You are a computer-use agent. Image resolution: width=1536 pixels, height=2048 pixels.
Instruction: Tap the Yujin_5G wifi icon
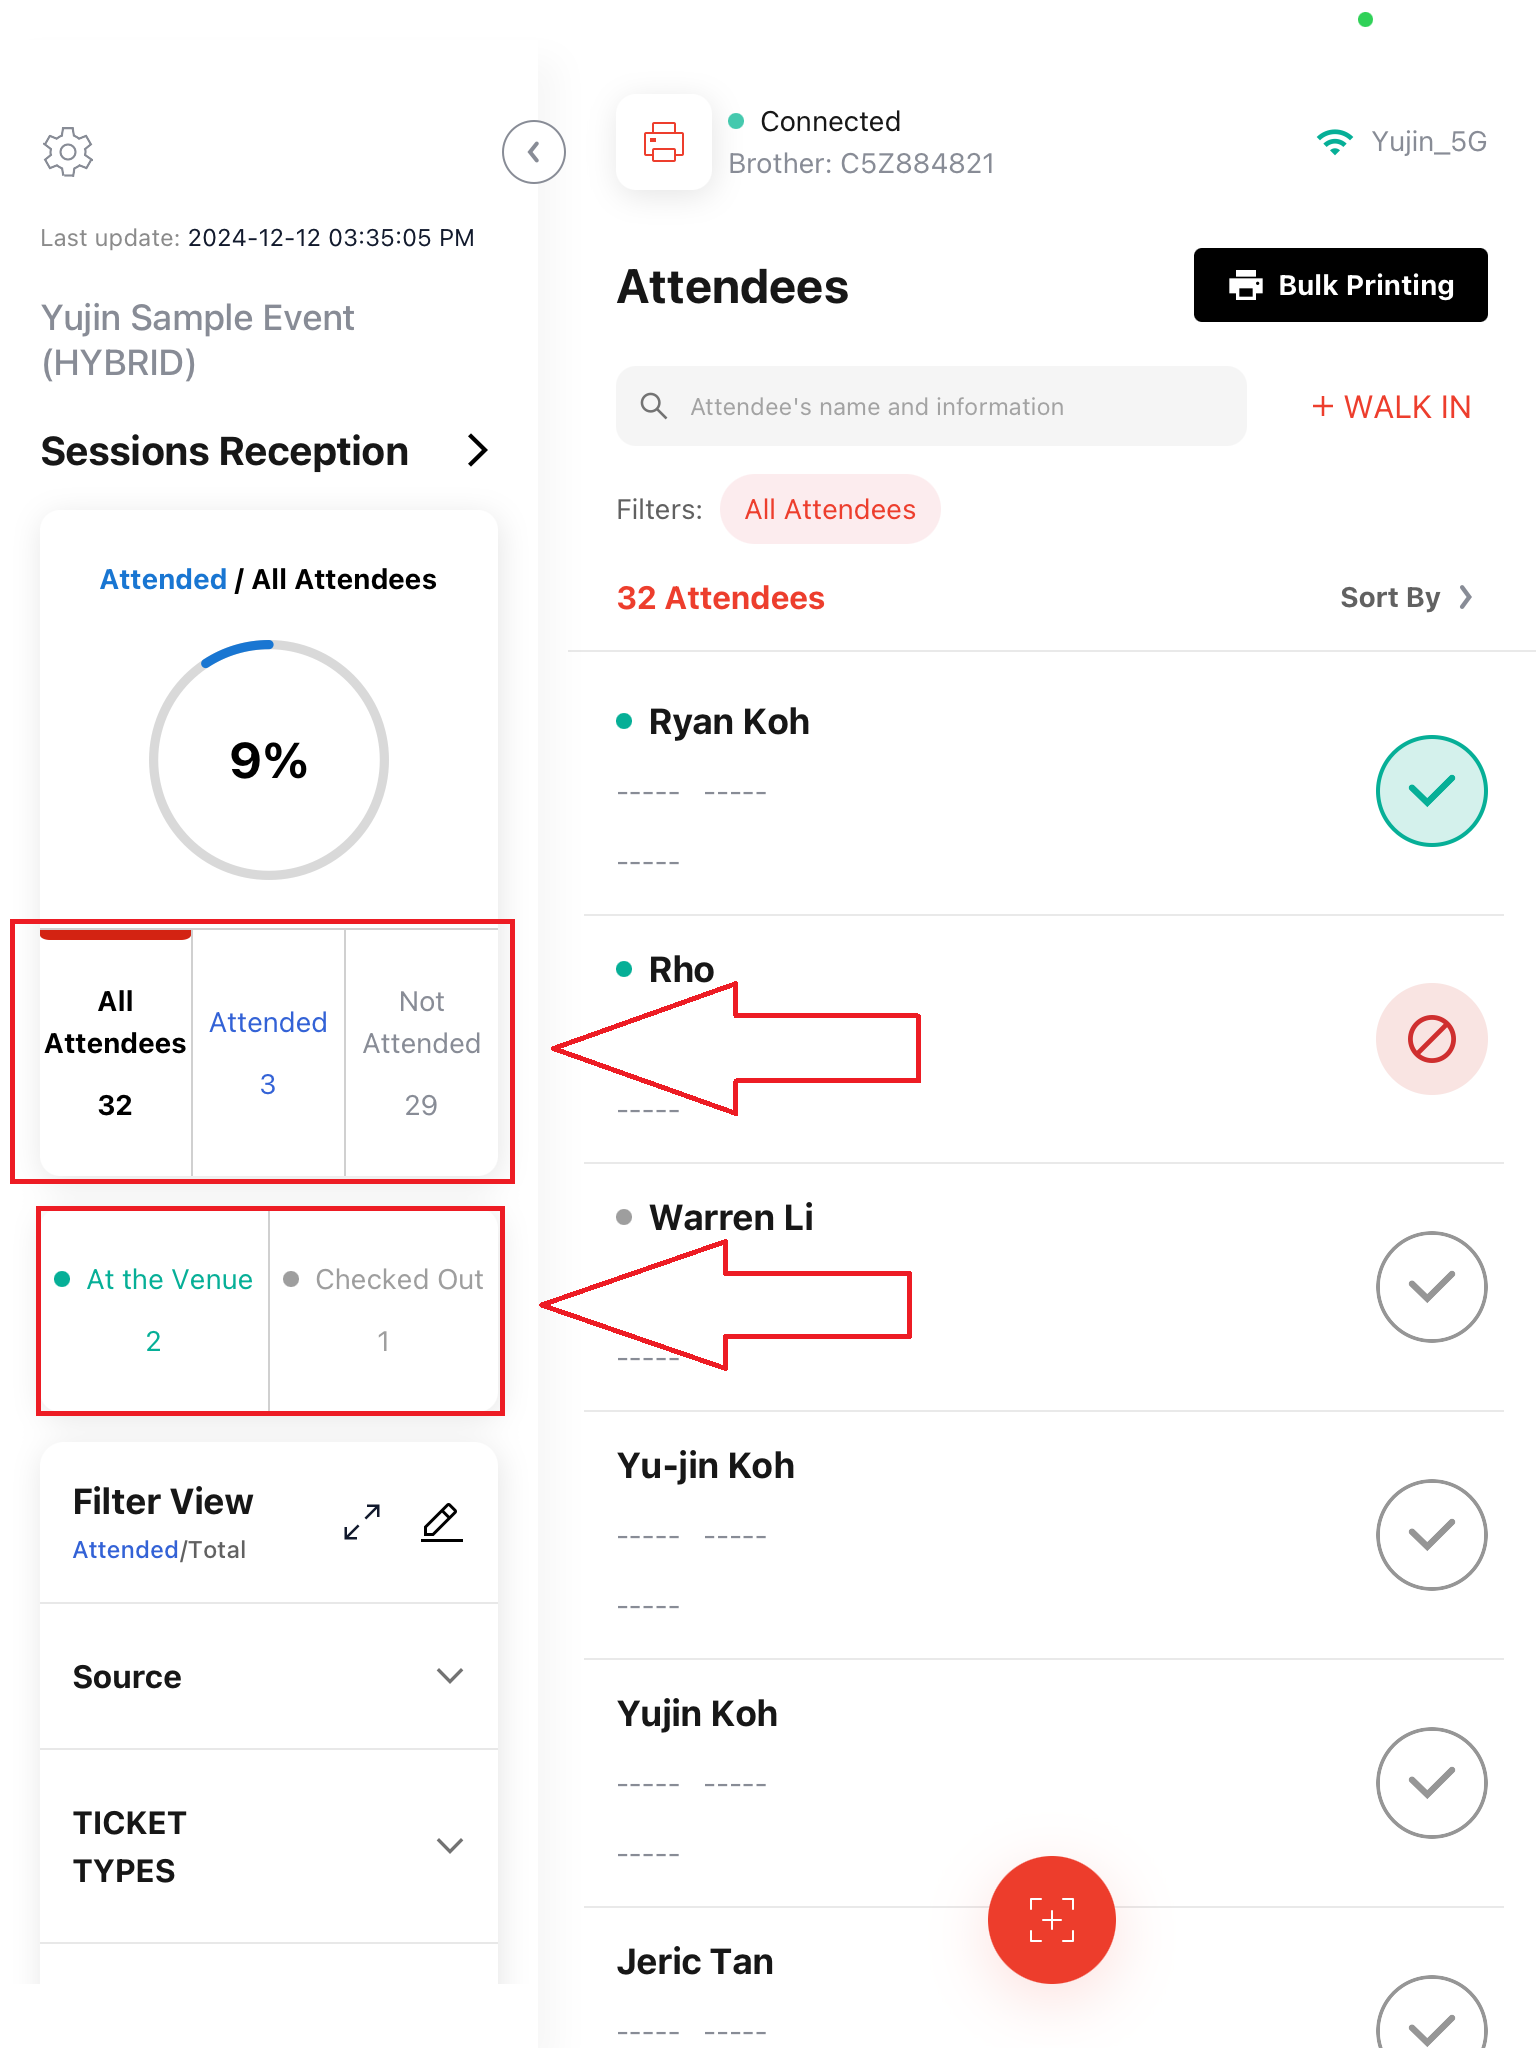pyautogui.click(x=1335, y=142)
